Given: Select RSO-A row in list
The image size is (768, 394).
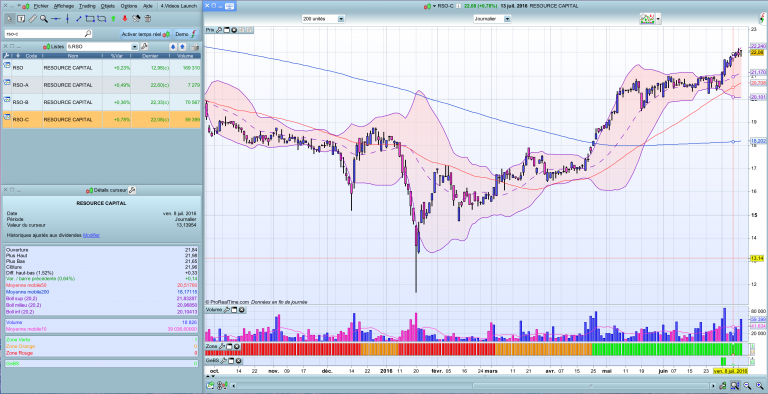Looking at the screenshot, I should tap(102, 85).
